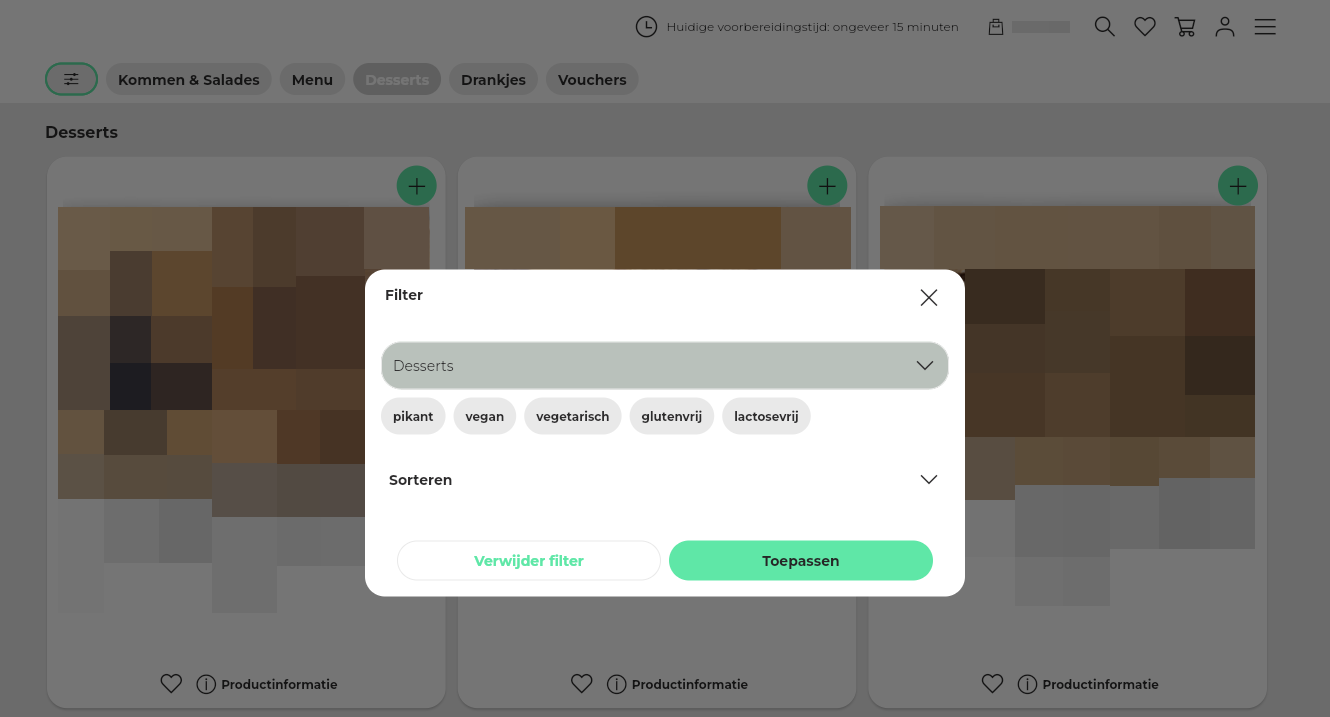Enable the vegetarisch filter chip

coord(572,416)
